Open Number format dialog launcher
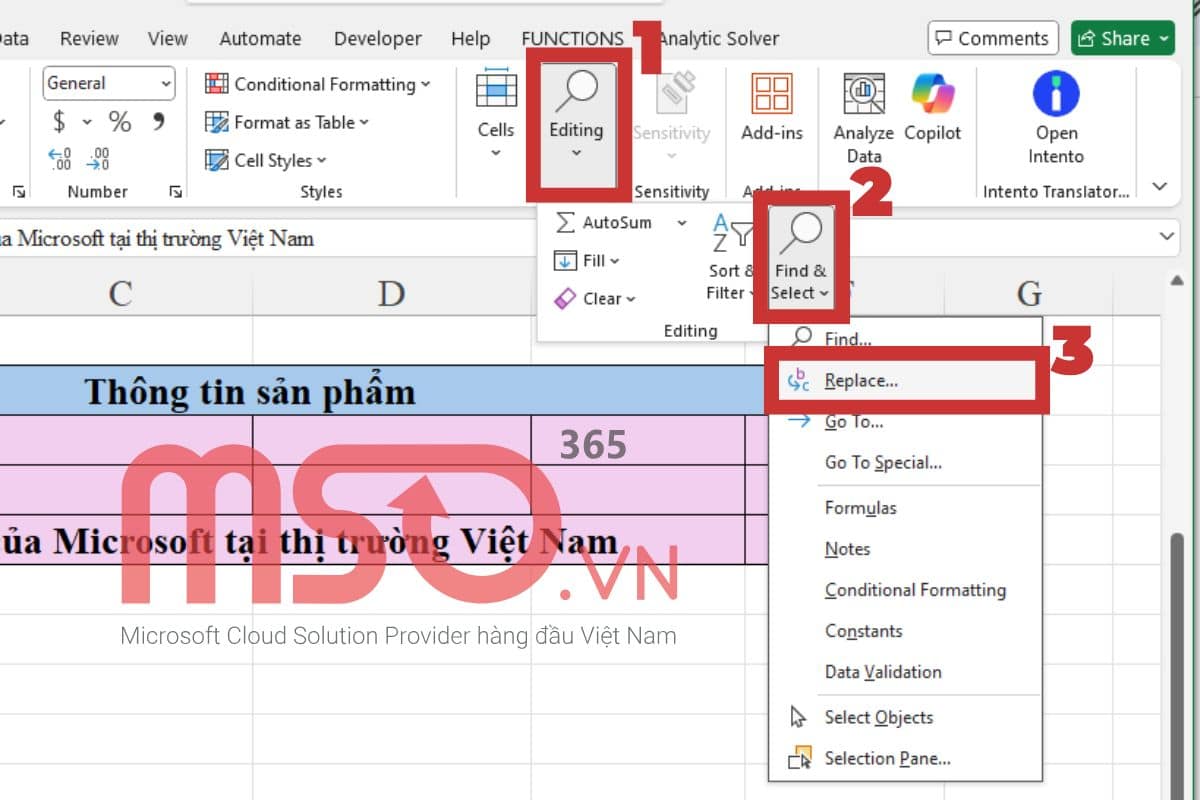Screen dimensions: 1200x800 click(x=176, y=191)
